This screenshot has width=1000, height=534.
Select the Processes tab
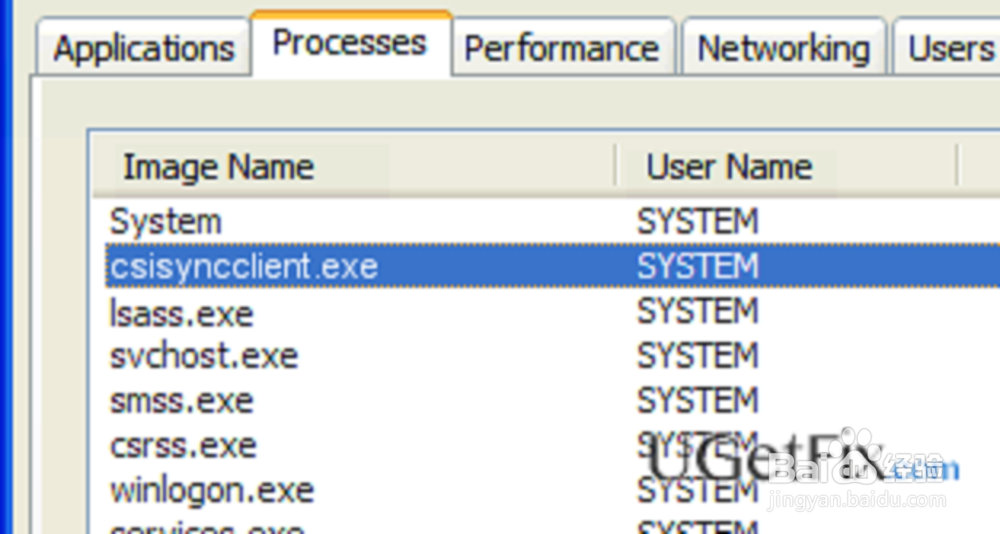[350, 43]
